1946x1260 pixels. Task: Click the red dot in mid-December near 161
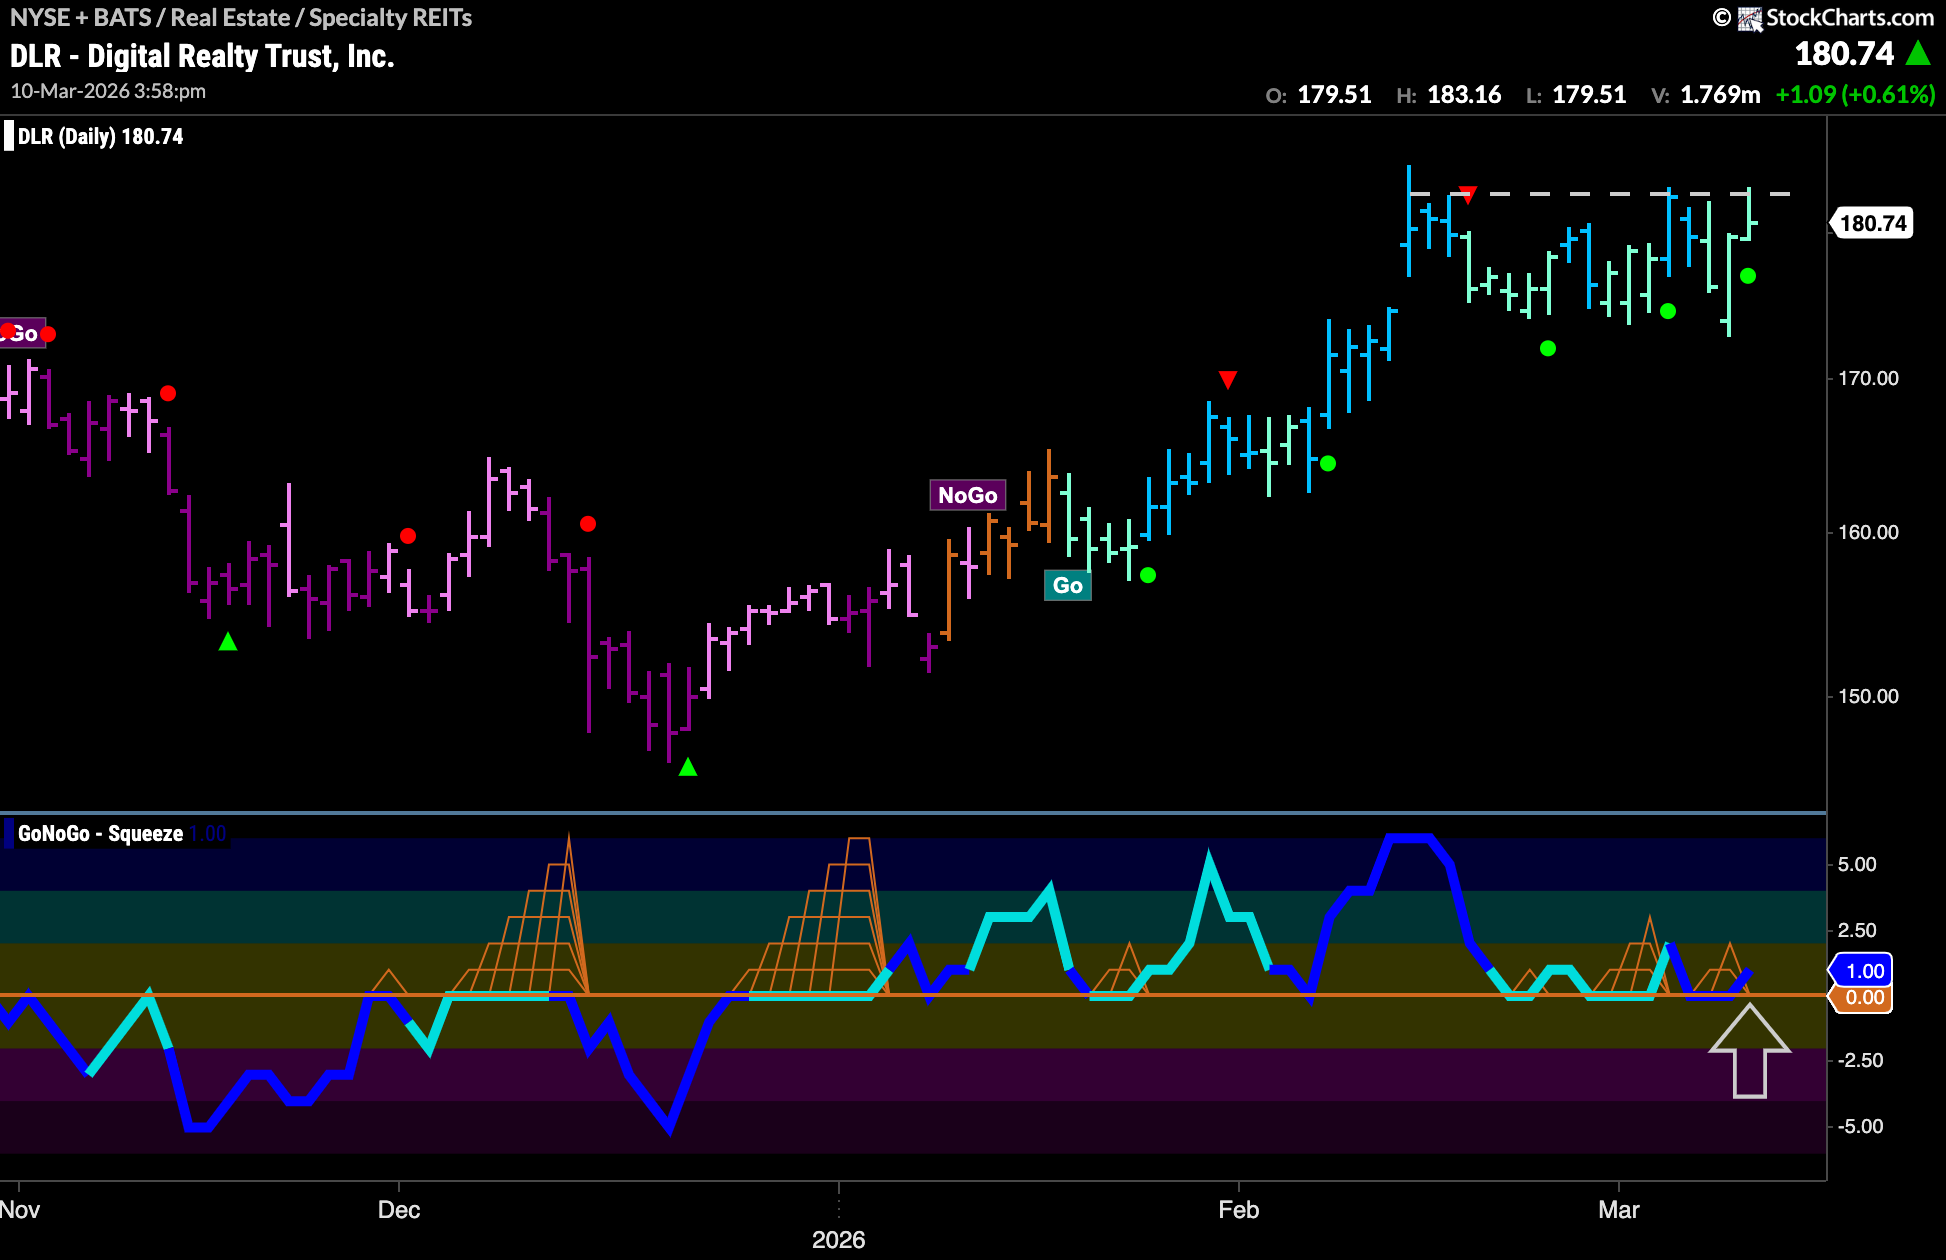[588, 524]
